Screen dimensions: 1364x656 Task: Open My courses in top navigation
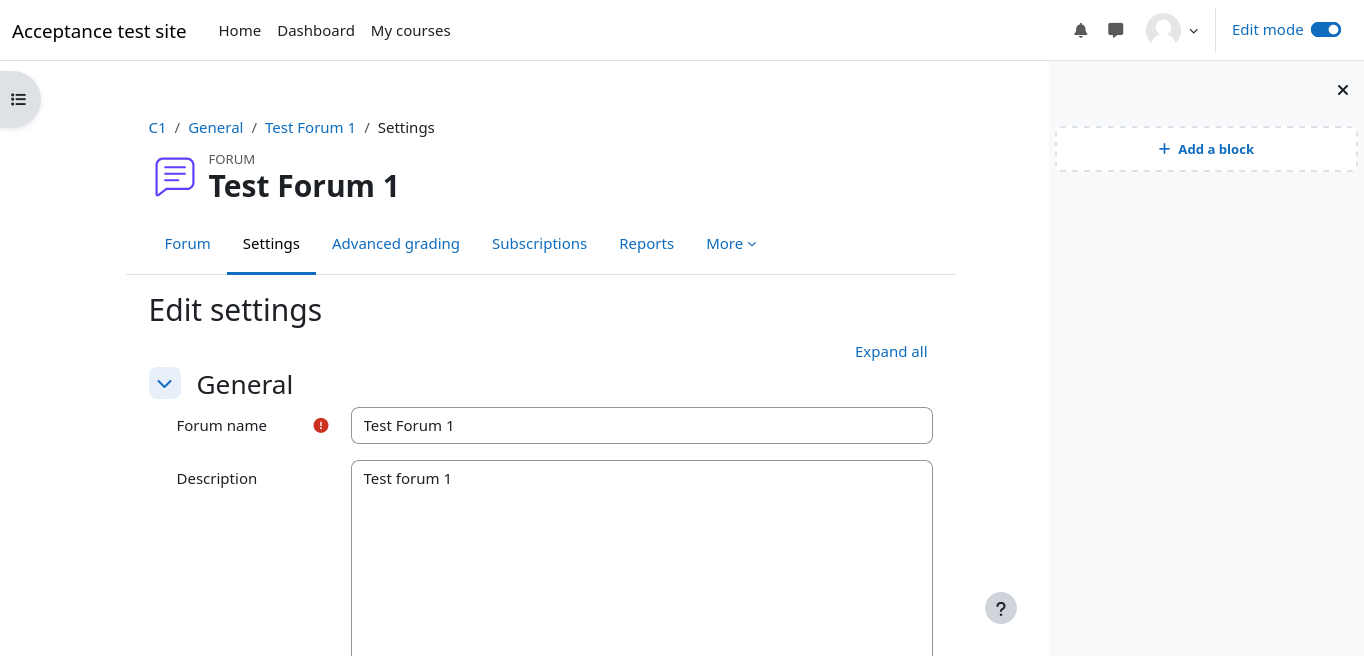[410, 31]
